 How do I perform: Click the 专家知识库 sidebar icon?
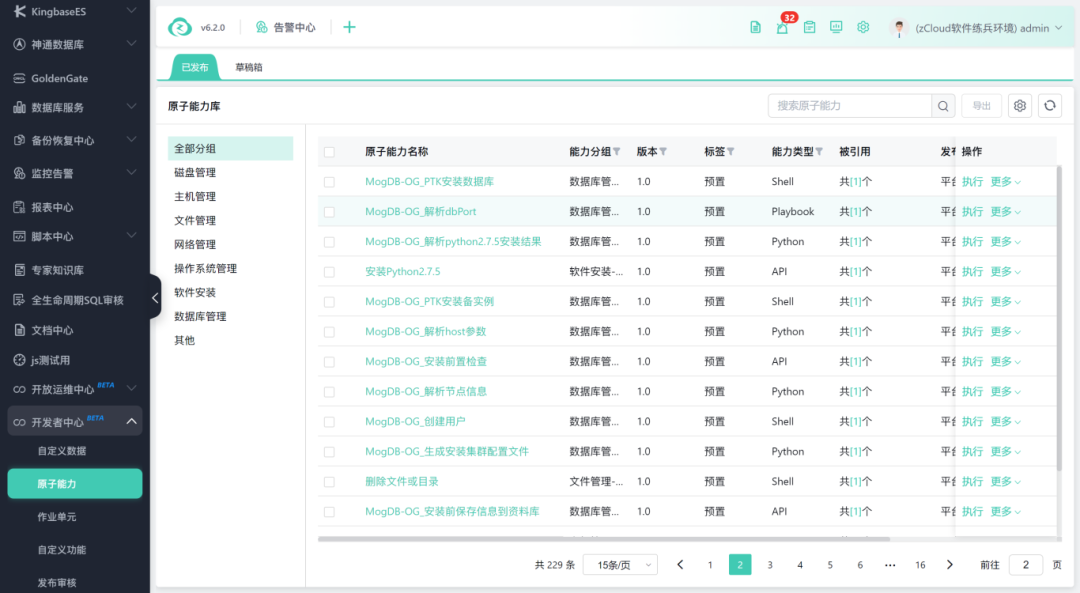click(19, 270)
